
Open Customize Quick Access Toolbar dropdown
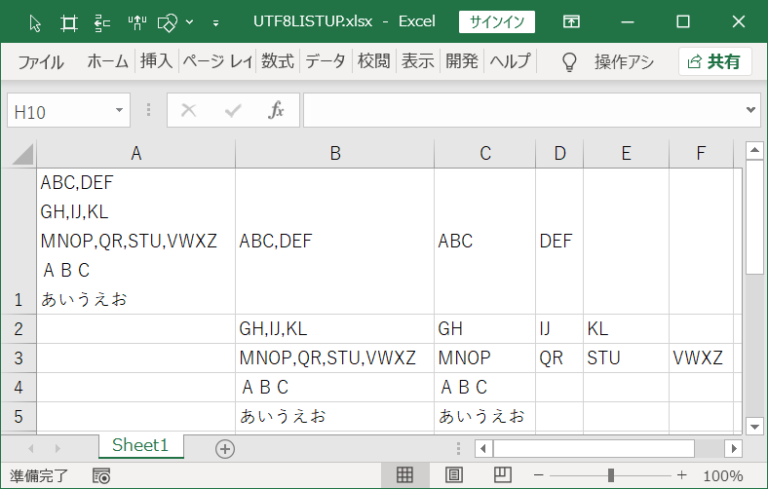tap(216, 23)
